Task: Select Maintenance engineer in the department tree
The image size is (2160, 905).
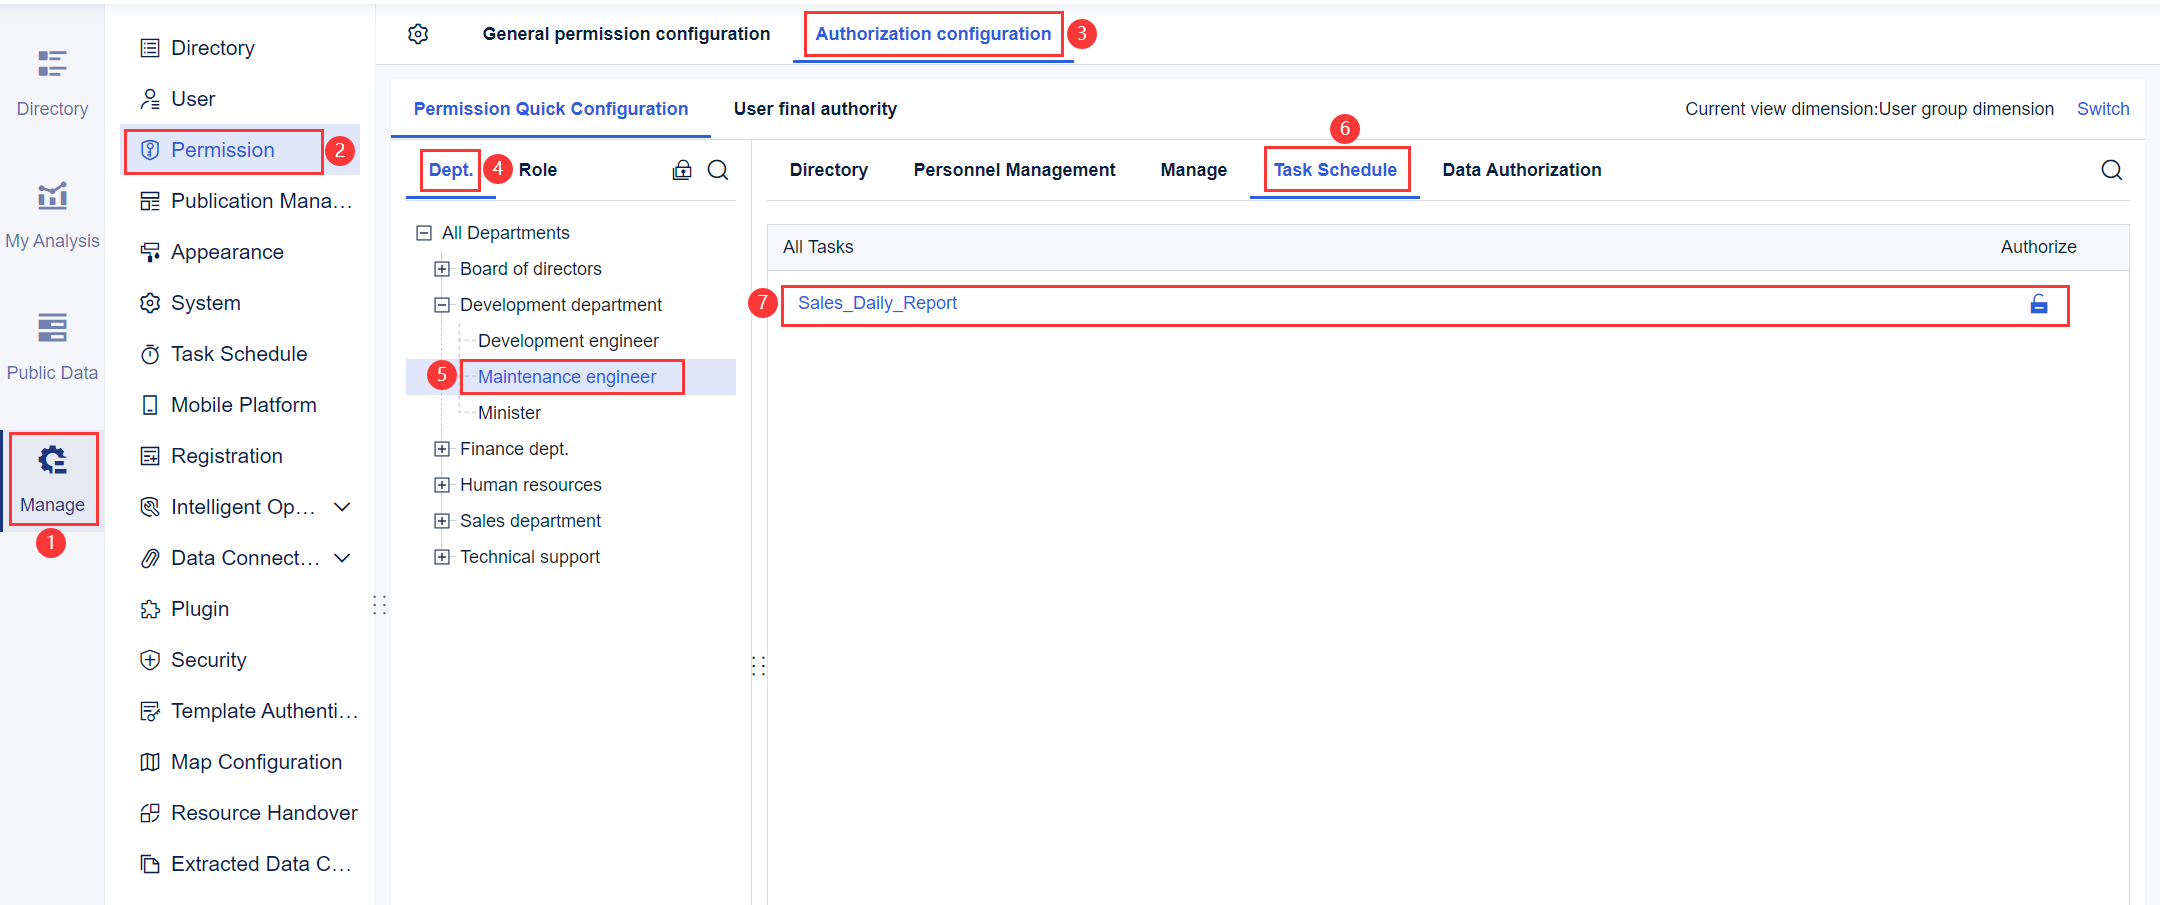Action: click(567, 376)
